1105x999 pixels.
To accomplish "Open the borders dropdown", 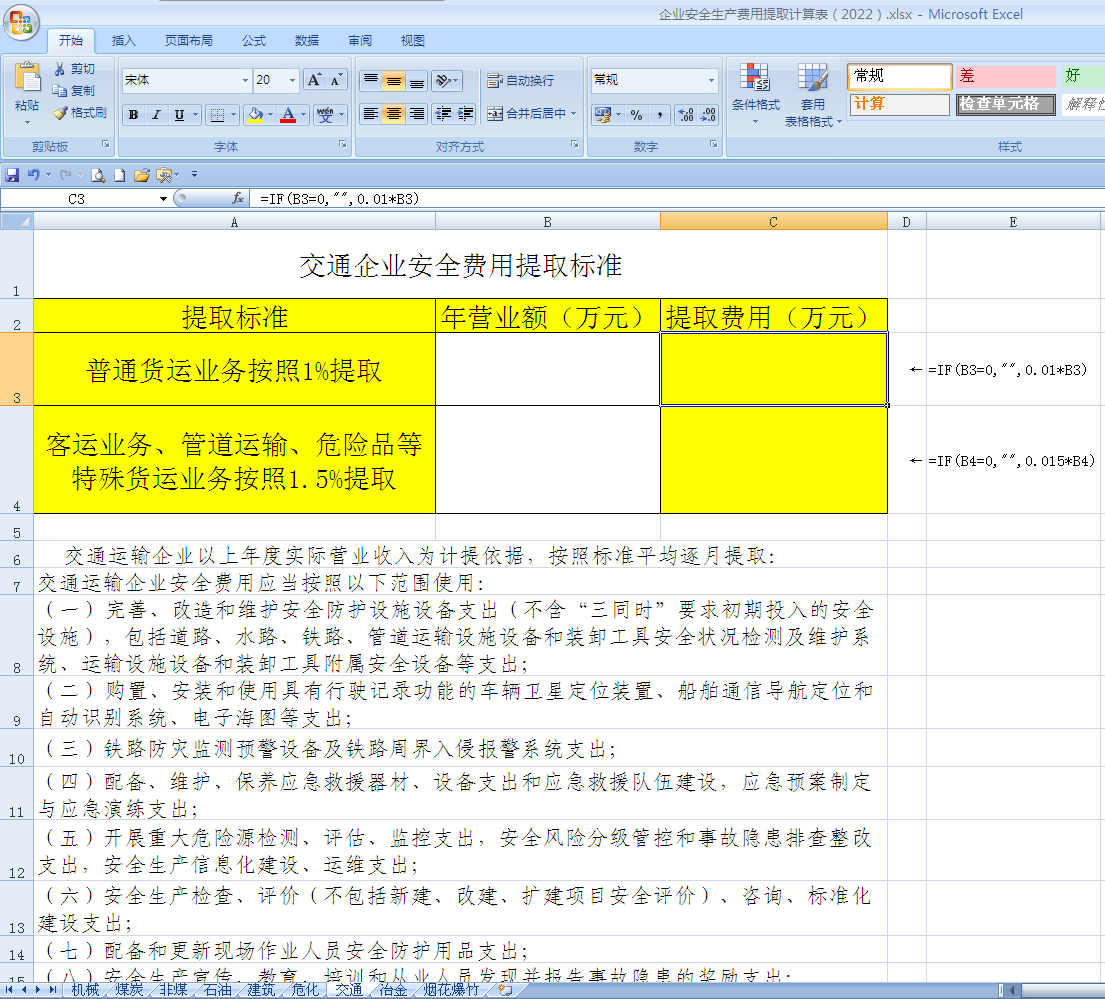I will [235, 115].
